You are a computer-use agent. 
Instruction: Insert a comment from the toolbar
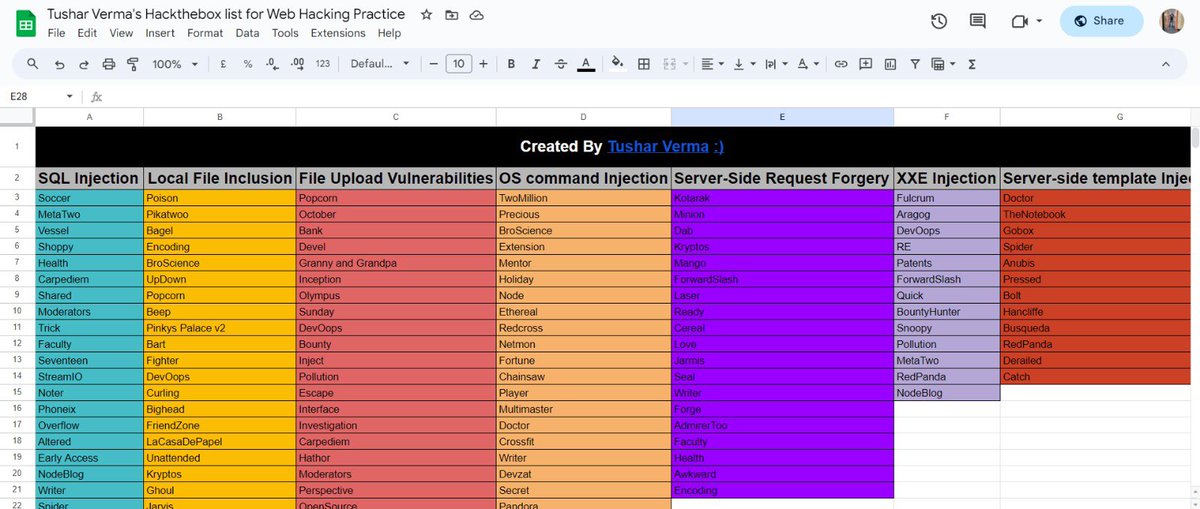(x=865, y=64)
